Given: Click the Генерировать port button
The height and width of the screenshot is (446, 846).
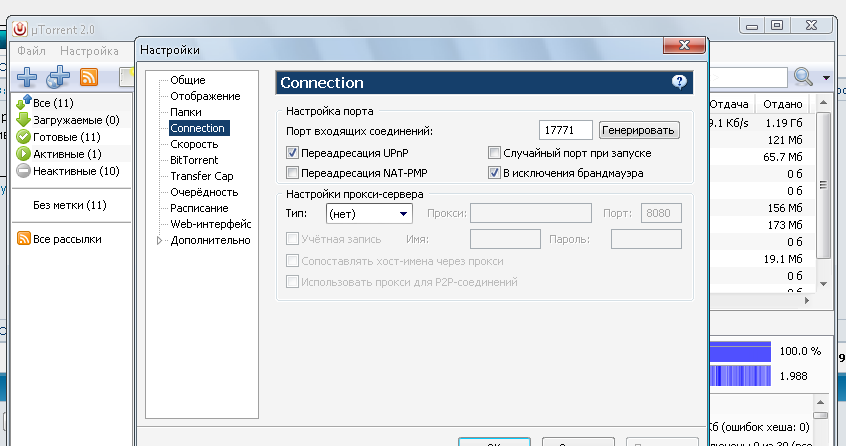Looking at the screenshot, I should (x=639, y=130).
